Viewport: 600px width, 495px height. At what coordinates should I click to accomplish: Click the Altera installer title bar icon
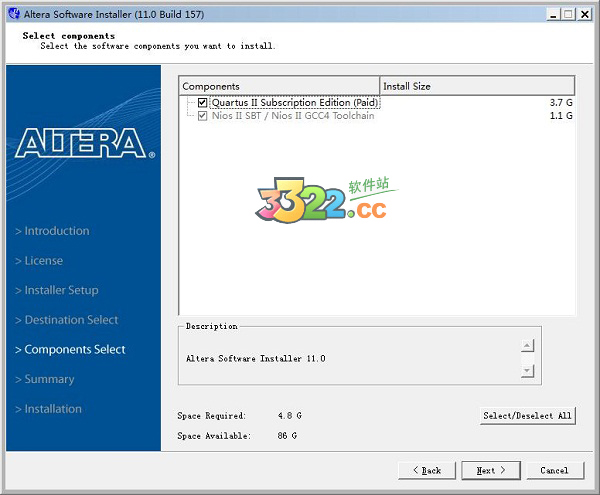[x=14, y=13]
